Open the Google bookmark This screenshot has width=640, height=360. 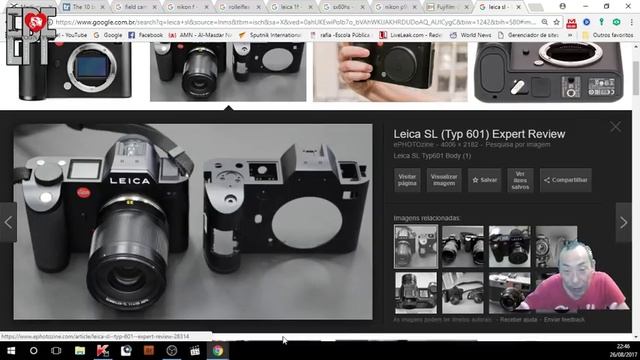108,36
